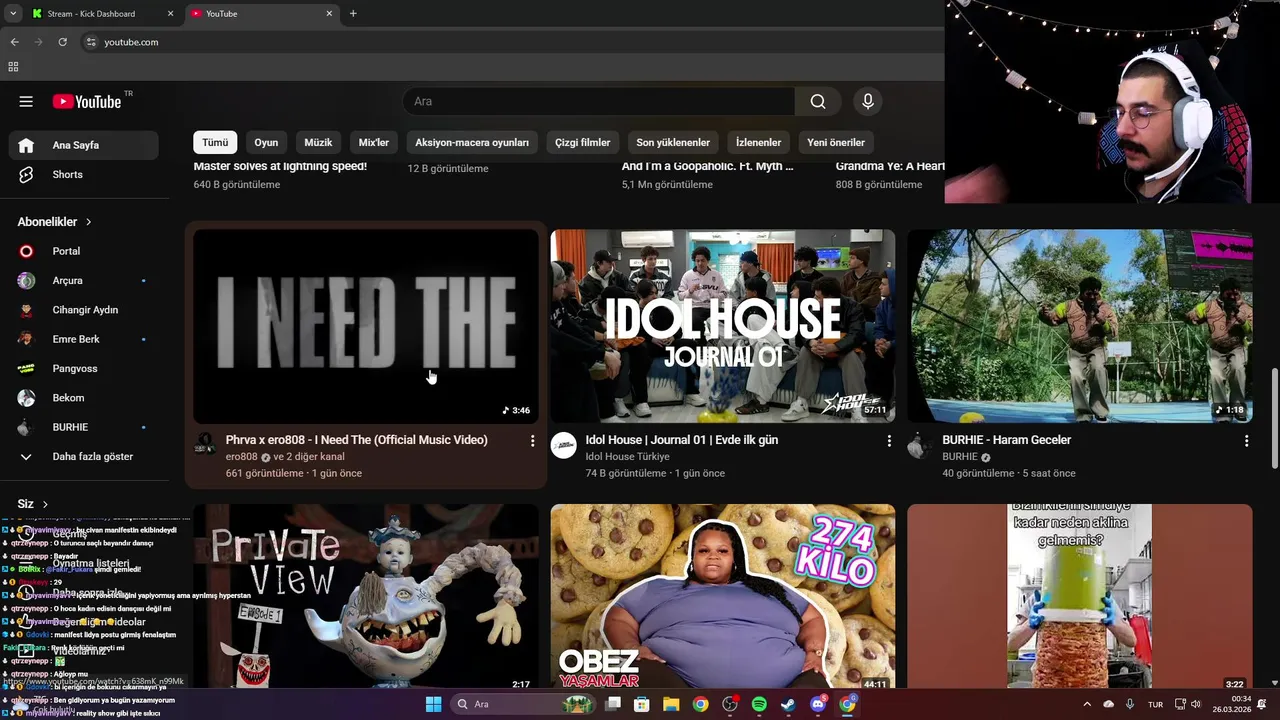Close the YouTube browser tab

click(x=329, y=14)
